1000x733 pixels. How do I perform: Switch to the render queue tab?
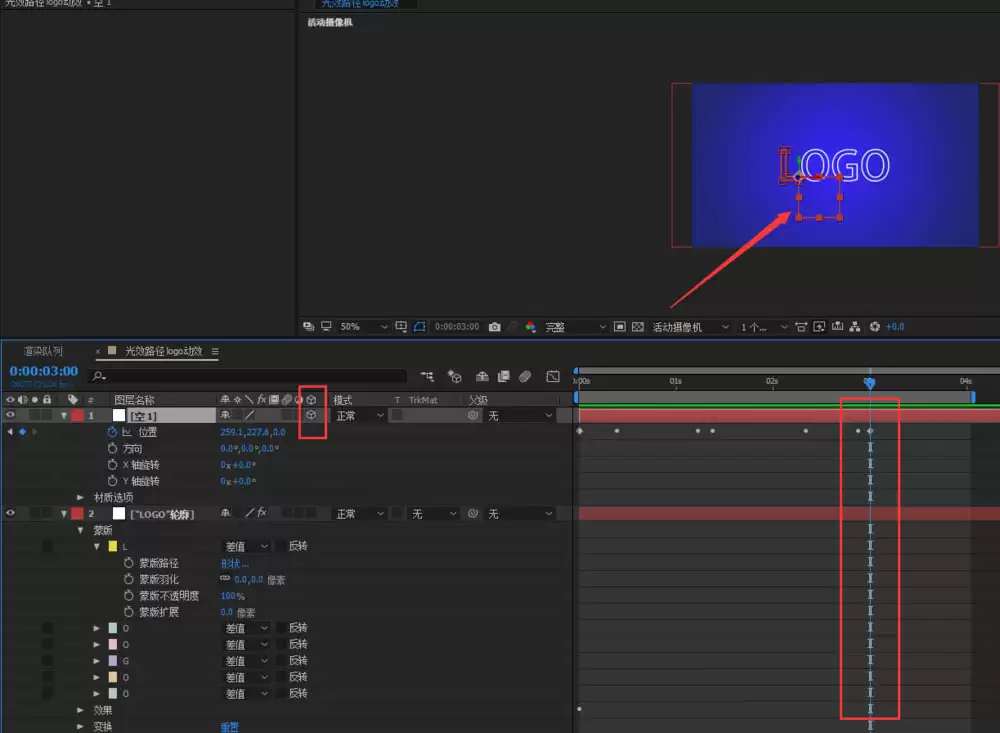coord(43,351)
